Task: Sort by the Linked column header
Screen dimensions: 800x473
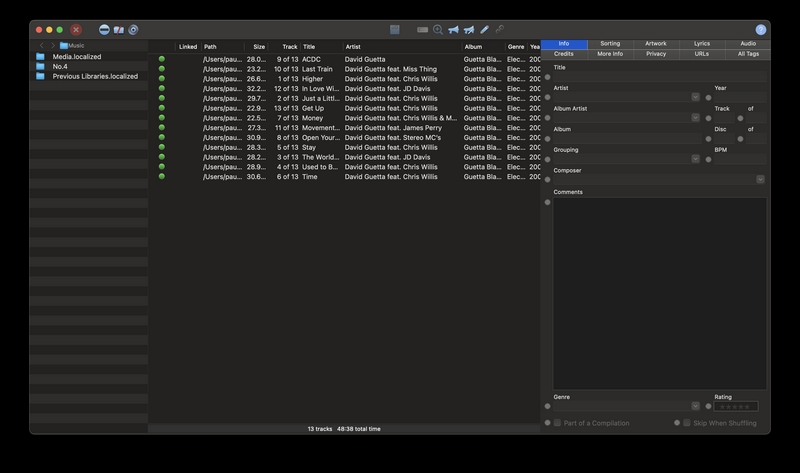Action: pyautogui.click(x=188, y=47)
